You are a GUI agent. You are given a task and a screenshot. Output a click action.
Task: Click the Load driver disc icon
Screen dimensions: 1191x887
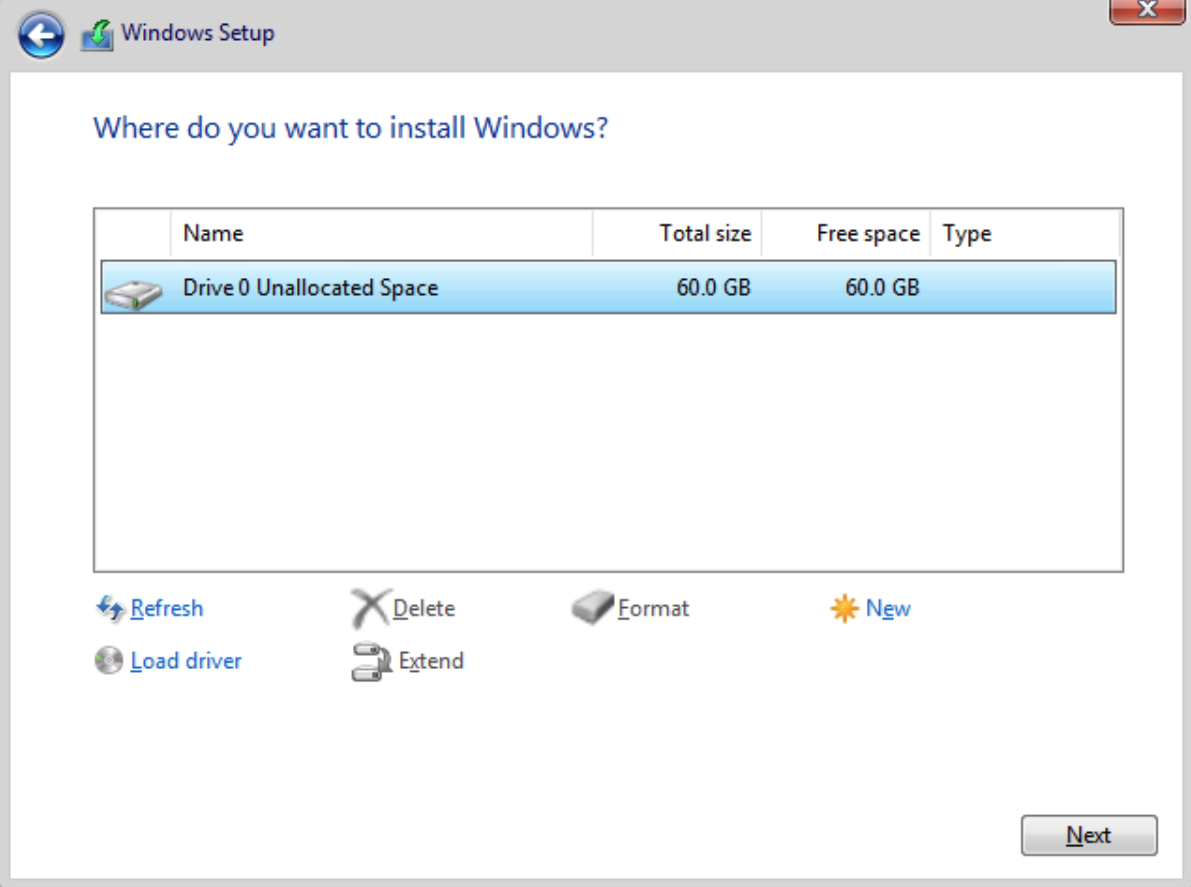[109, 661]
